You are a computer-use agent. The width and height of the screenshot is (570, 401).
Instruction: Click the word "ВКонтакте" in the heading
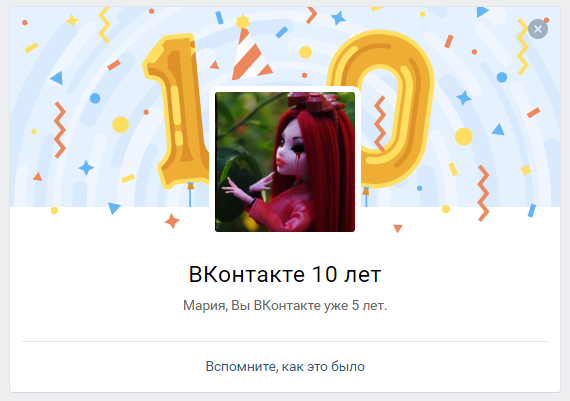click(246, 274)
